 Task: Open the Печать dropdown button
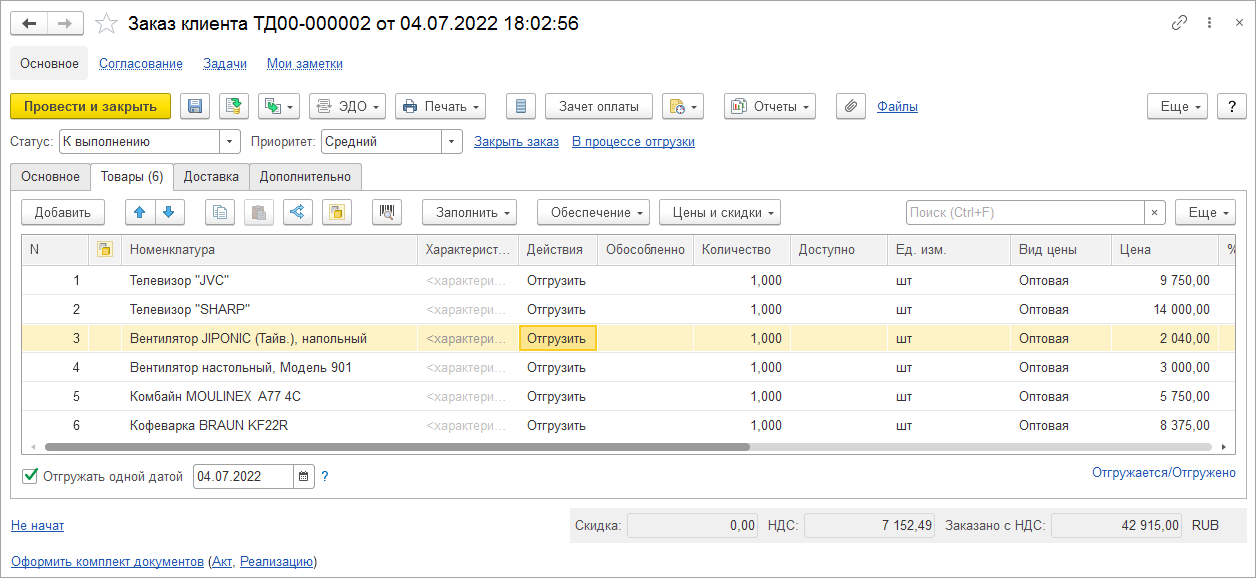[x=441, y=106]
